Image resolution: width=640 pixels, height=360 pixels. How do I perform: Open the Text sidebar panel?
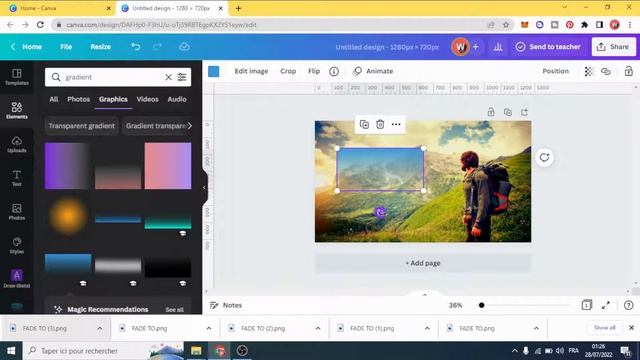tap(17, 178)
